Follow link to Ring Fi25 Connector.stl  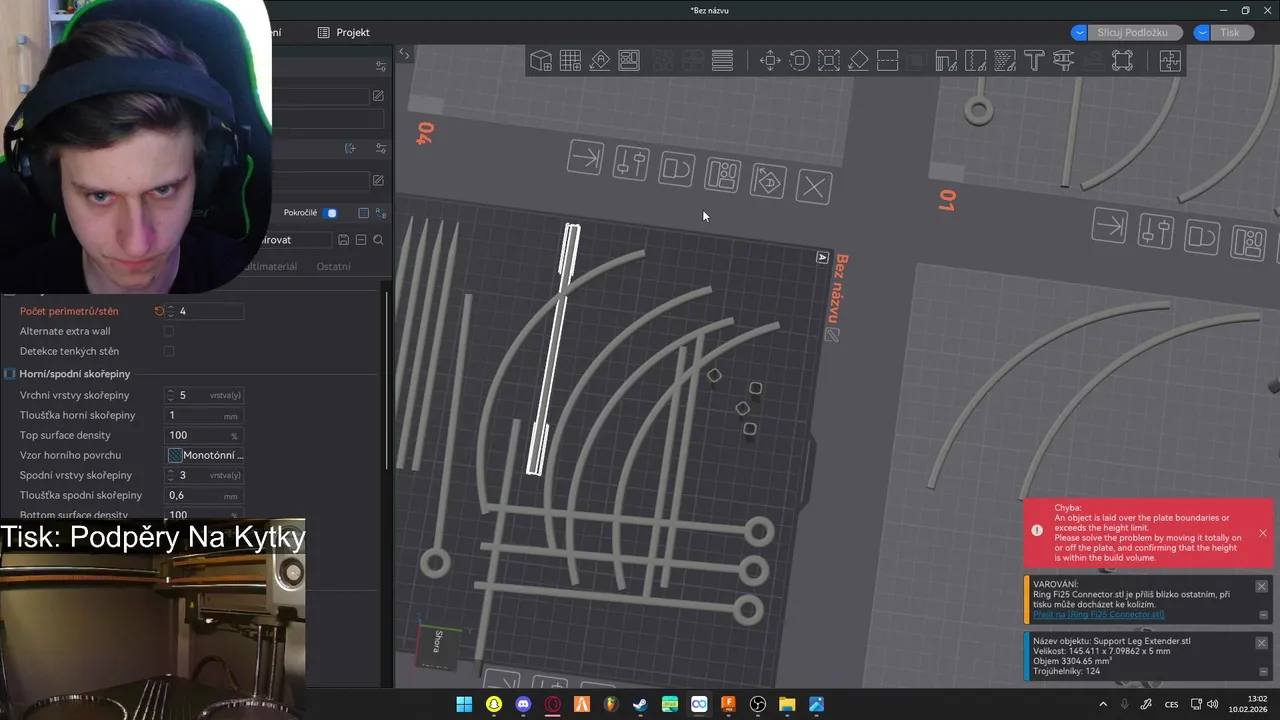[x=1098, y=614]
